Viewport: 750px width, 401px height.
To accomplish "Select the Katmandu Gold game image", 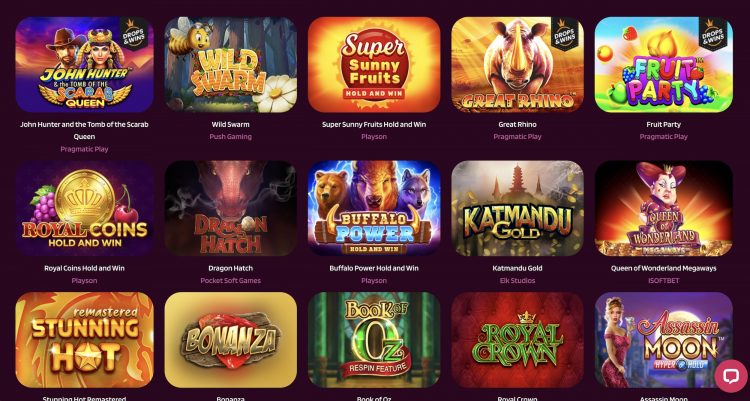I will pos(518,208).
